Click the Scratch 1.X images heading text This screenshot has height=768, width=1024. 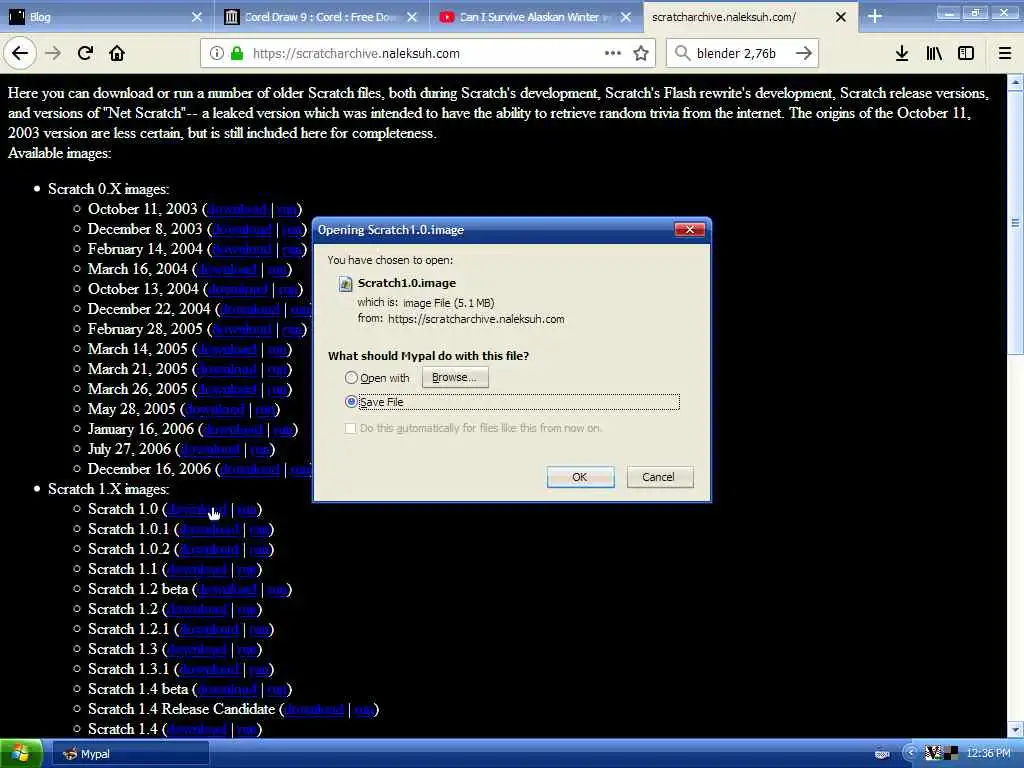coord(108,490)
